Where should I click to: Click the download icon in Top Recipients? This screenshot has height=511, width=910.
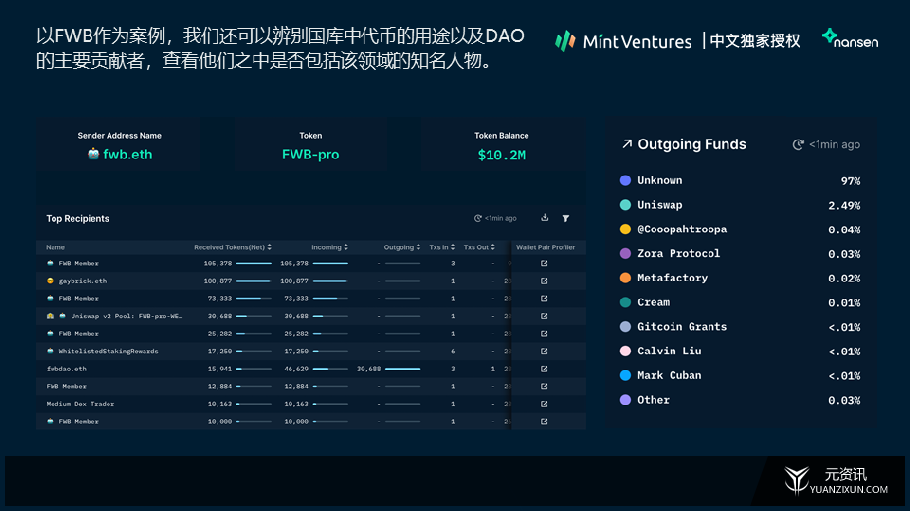(544, 218)
